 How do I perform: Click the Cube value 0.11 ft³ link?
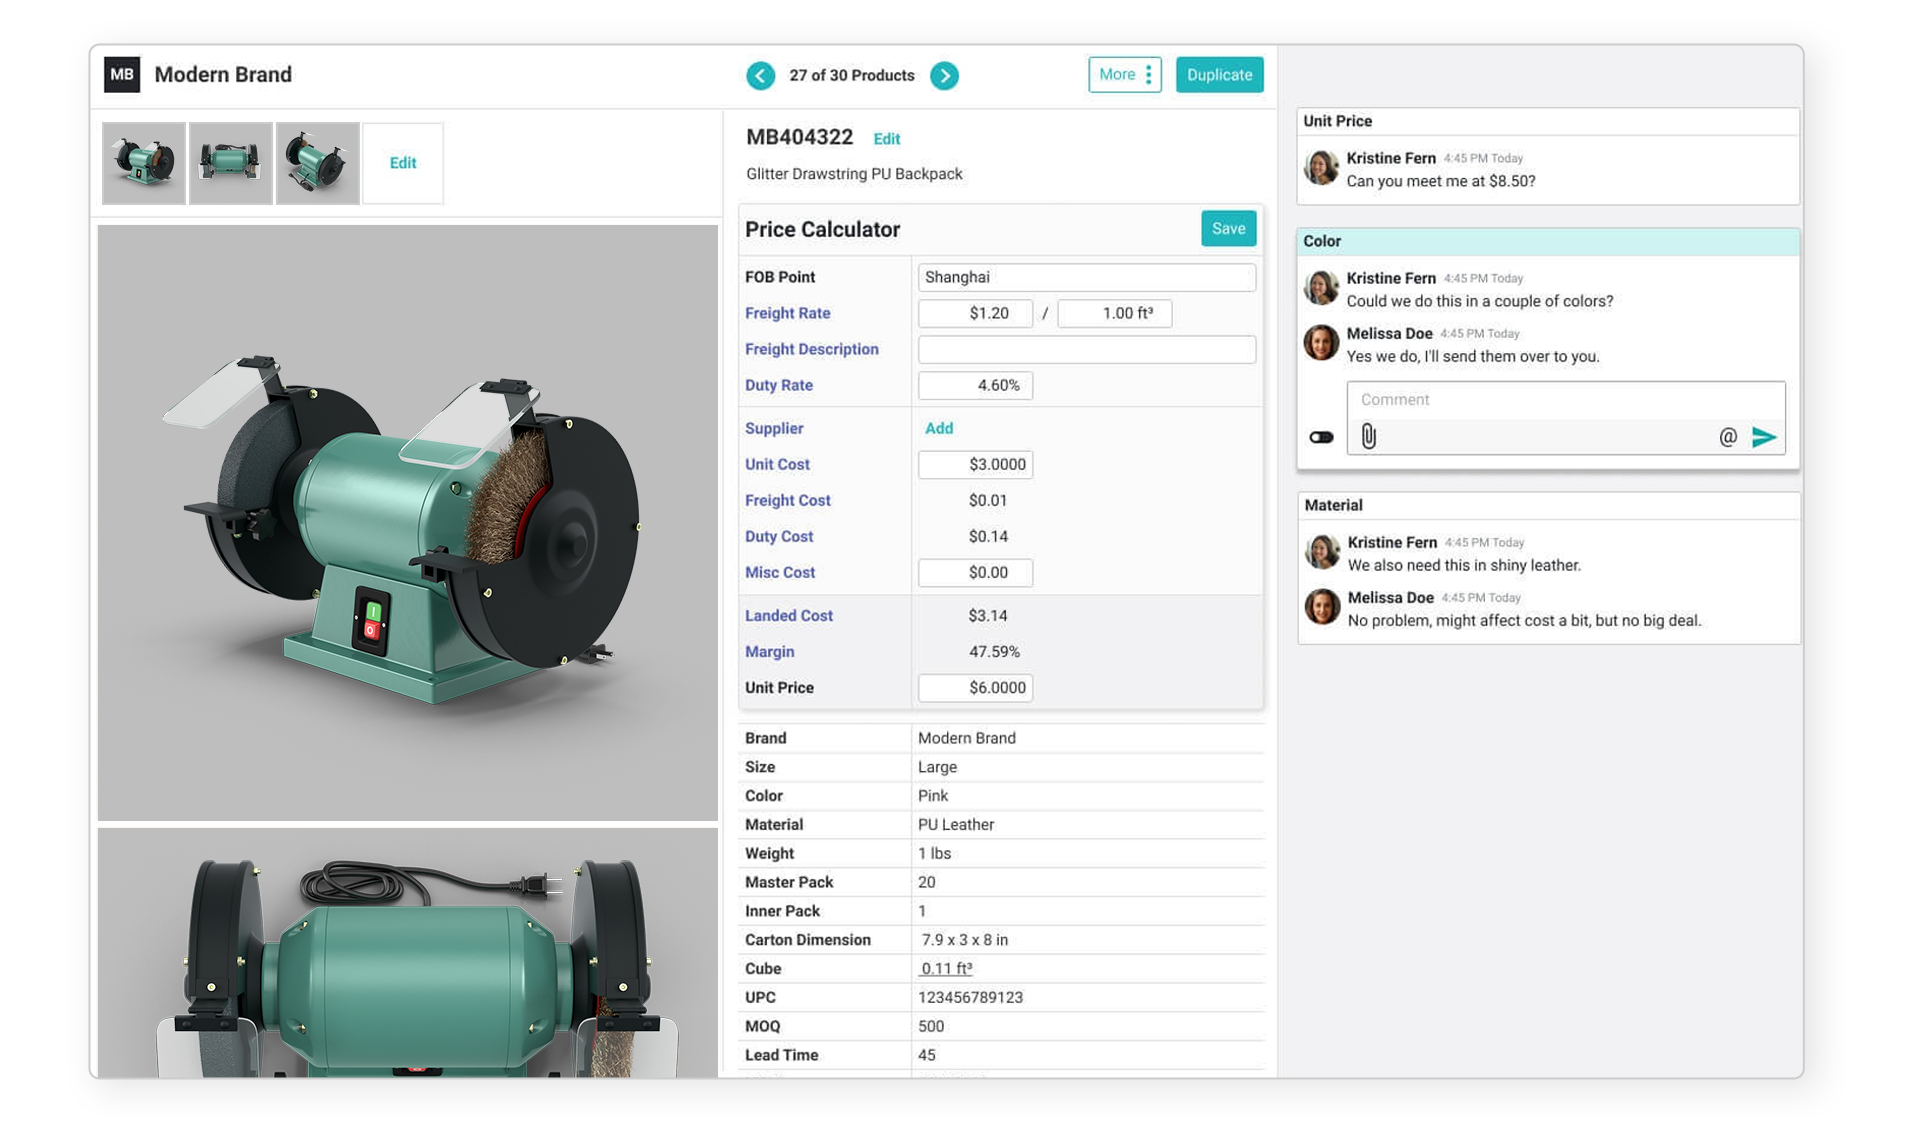[x=946, y=968]
